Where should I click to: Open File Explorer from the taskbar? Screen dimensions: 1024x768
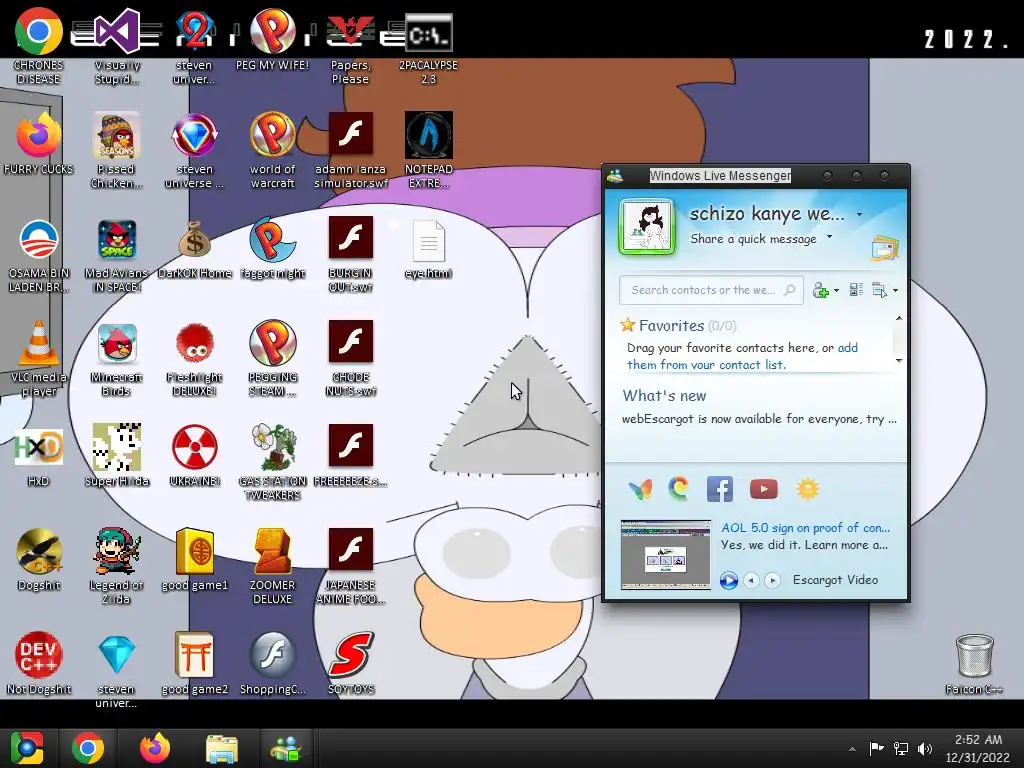tap(222, 748)
